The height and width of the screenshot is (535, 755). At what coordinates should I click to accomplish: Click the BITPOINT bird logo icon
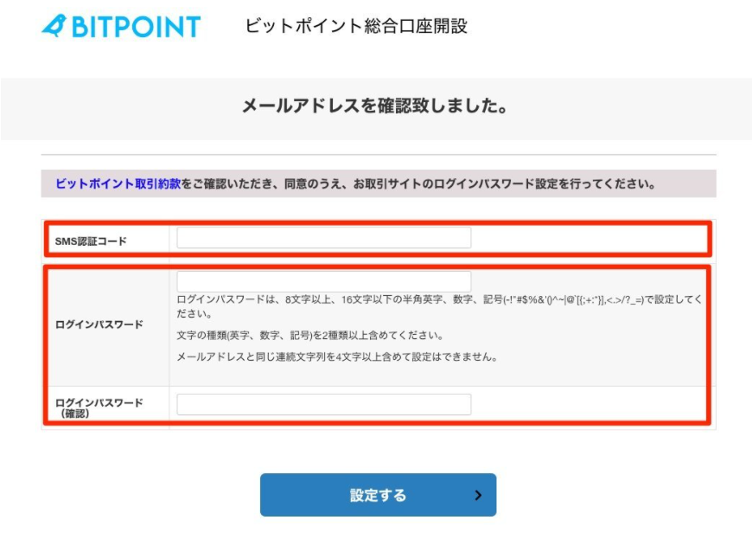coord(55,27)
